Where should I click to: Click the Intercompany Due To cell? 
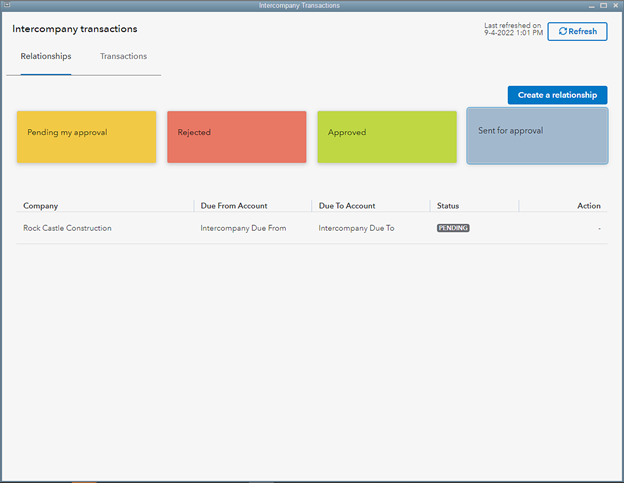[x=356, y=228]
